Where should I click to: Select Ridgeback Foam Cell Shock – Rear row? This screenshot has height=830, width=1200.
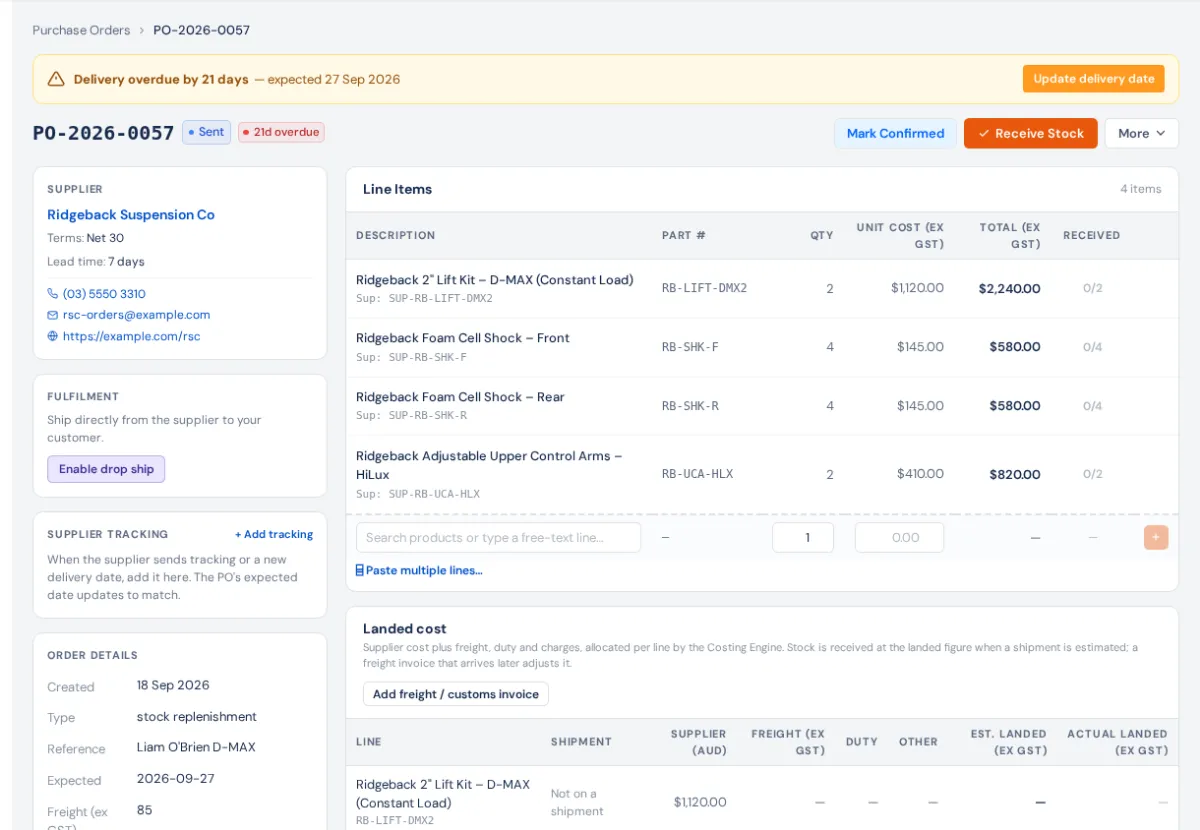762,406
